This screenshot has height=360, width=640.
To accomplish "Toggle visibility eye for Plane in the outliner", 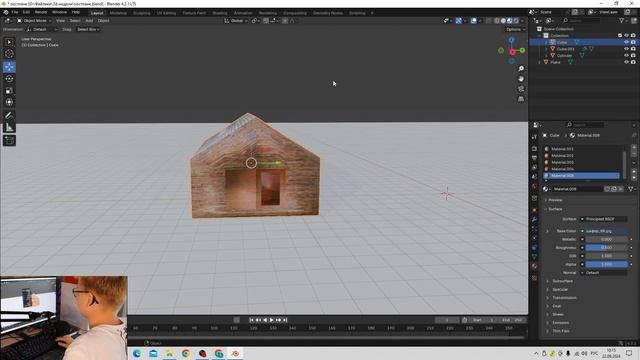I will click(626, 62).
